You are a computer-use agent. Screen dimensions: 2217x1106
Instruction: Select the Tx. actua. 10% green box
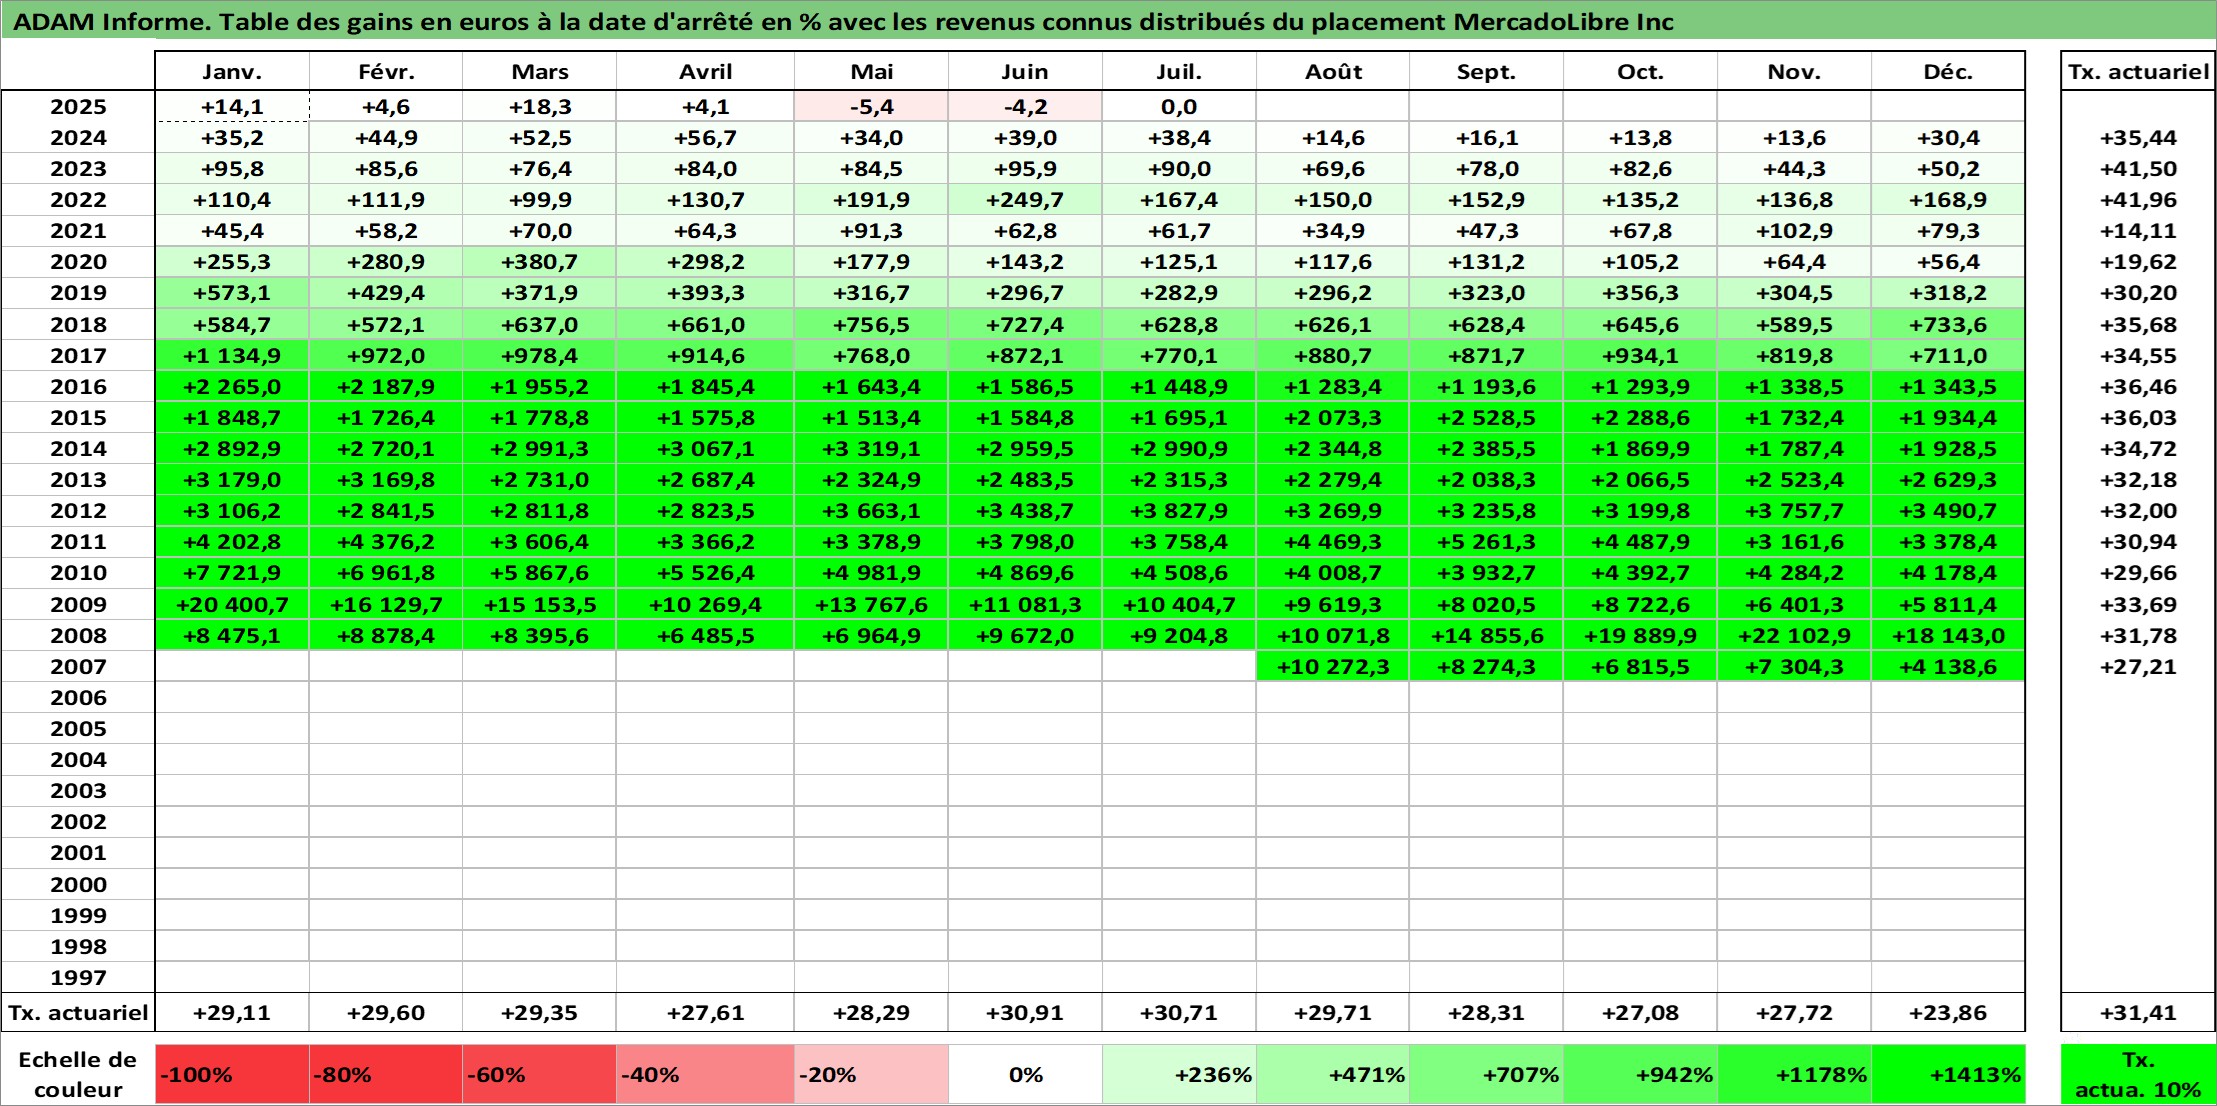(2138, 1075)
